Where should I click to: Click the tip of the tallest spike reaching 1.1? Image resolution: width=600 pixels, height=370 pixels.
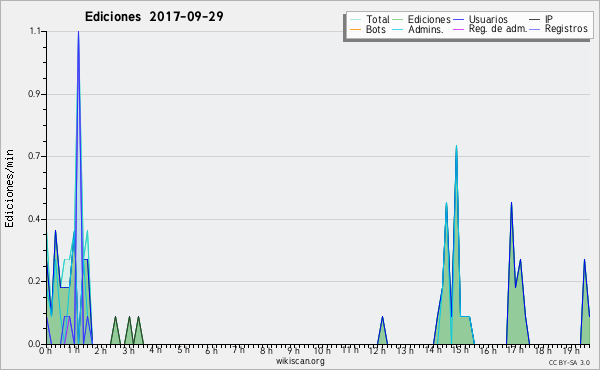[78, 32]
